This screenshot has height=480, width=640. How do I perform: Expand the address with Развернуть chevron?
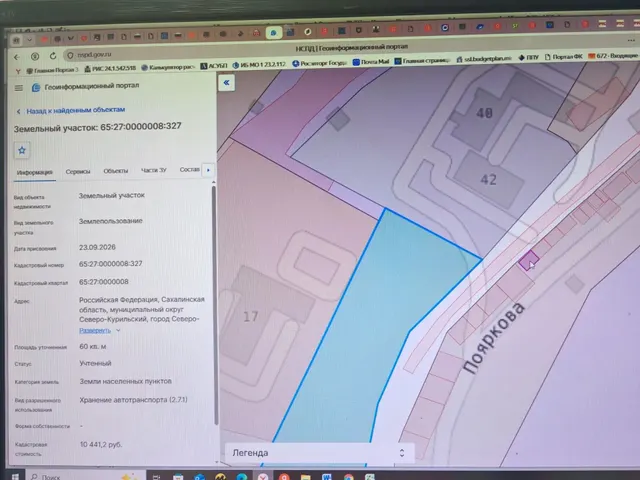click(x=118, y=330)
